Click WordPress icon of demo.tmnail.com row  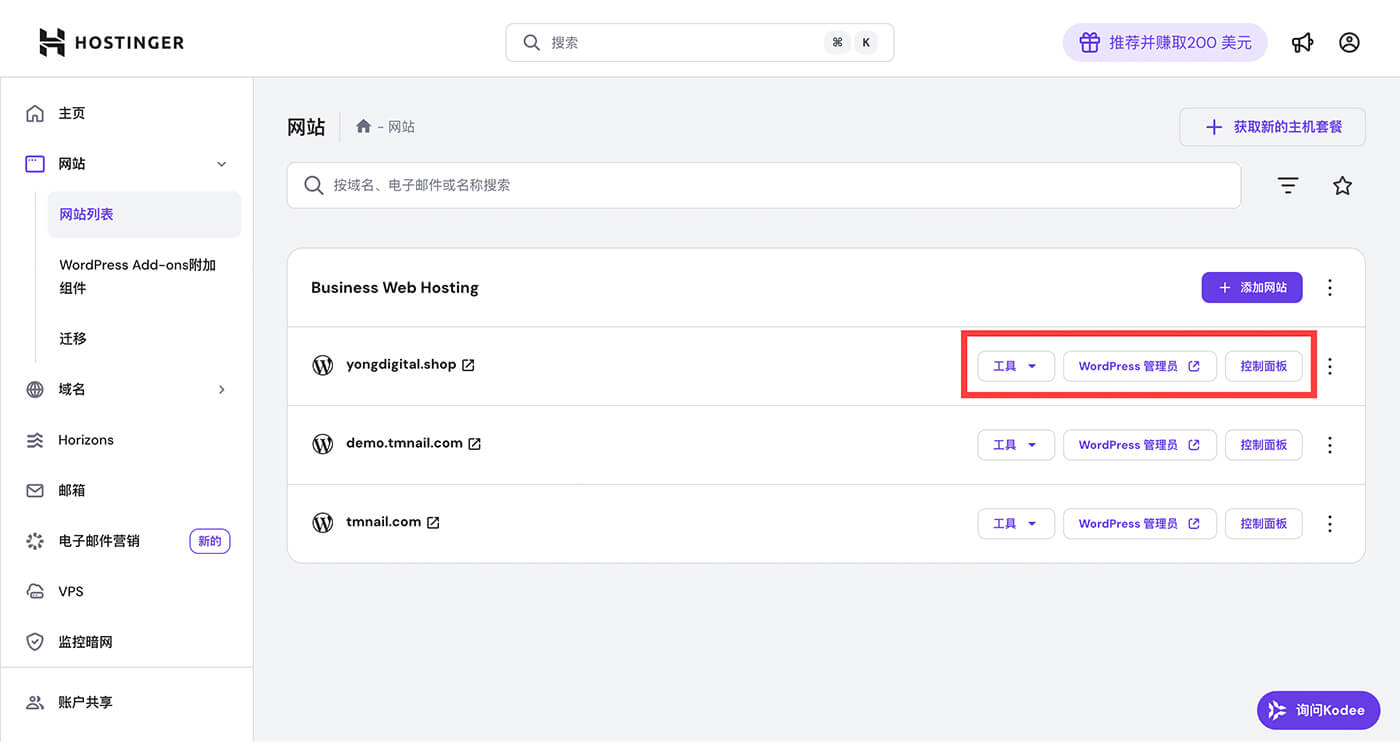pyautogui.click(x=322, y=444)
